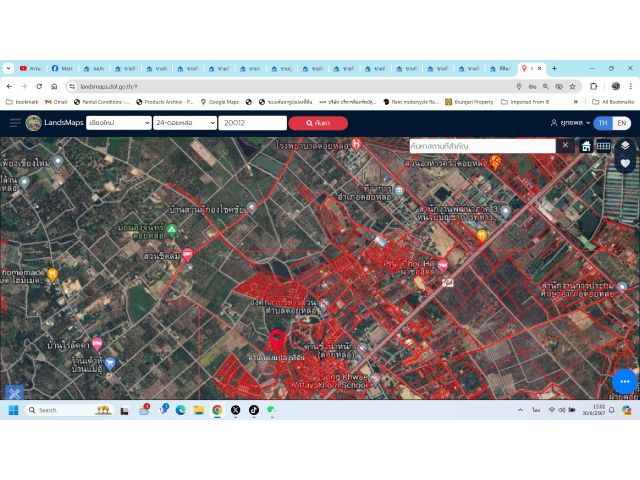
Task: Click the homemade restaurant marker
Action: click(x=52, y=275)
